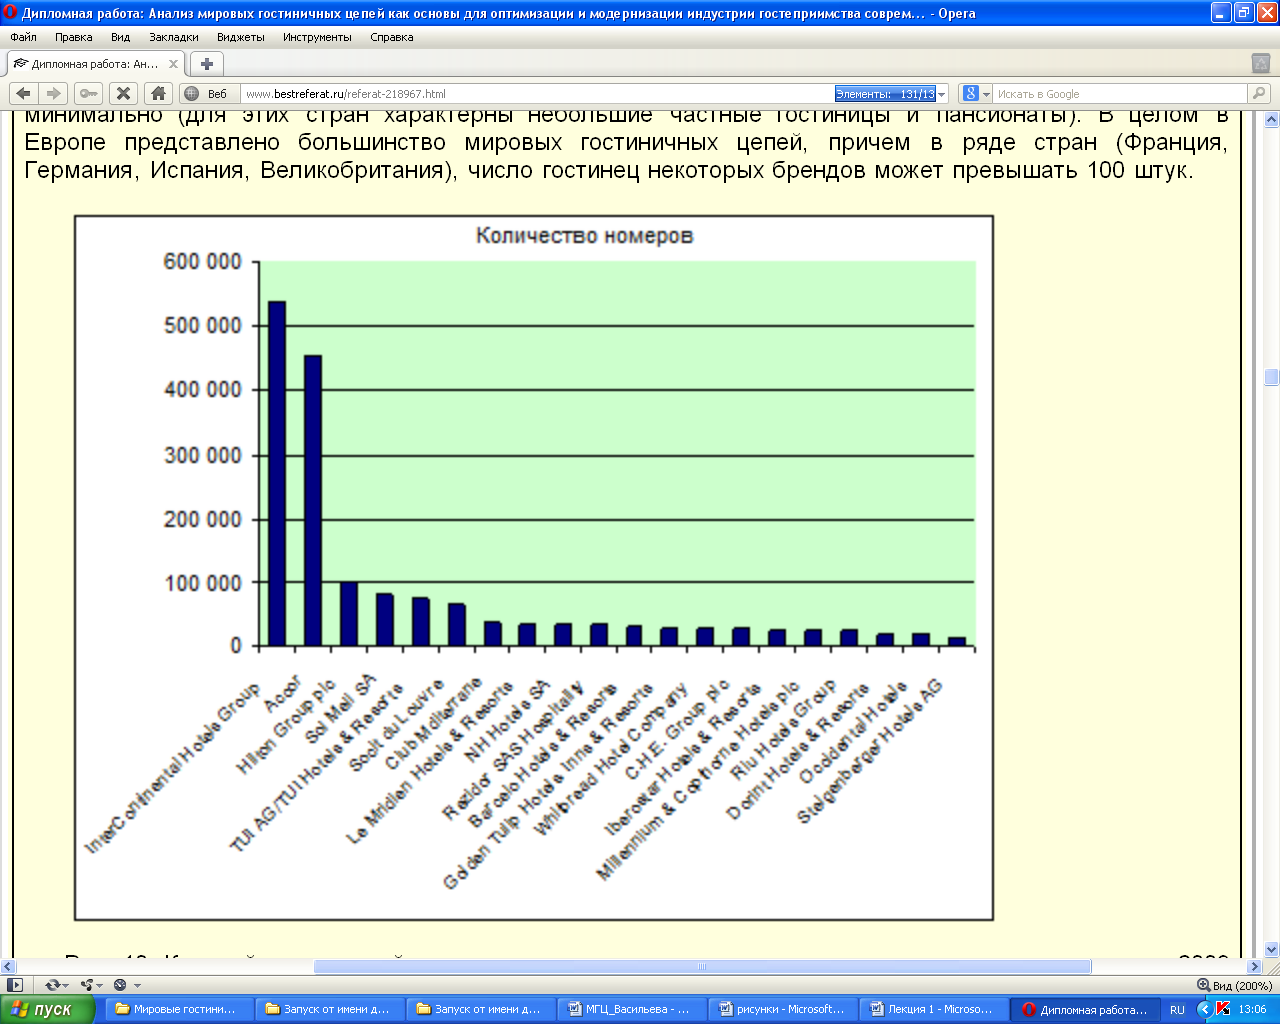Open the password wand key button
Image resolution: width=1280 pixels, height=1024 pixels.
coord(88,93)
